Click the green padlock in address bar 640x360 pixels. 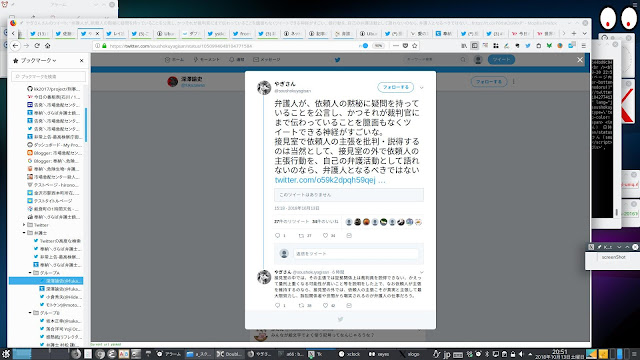[104, 46]
